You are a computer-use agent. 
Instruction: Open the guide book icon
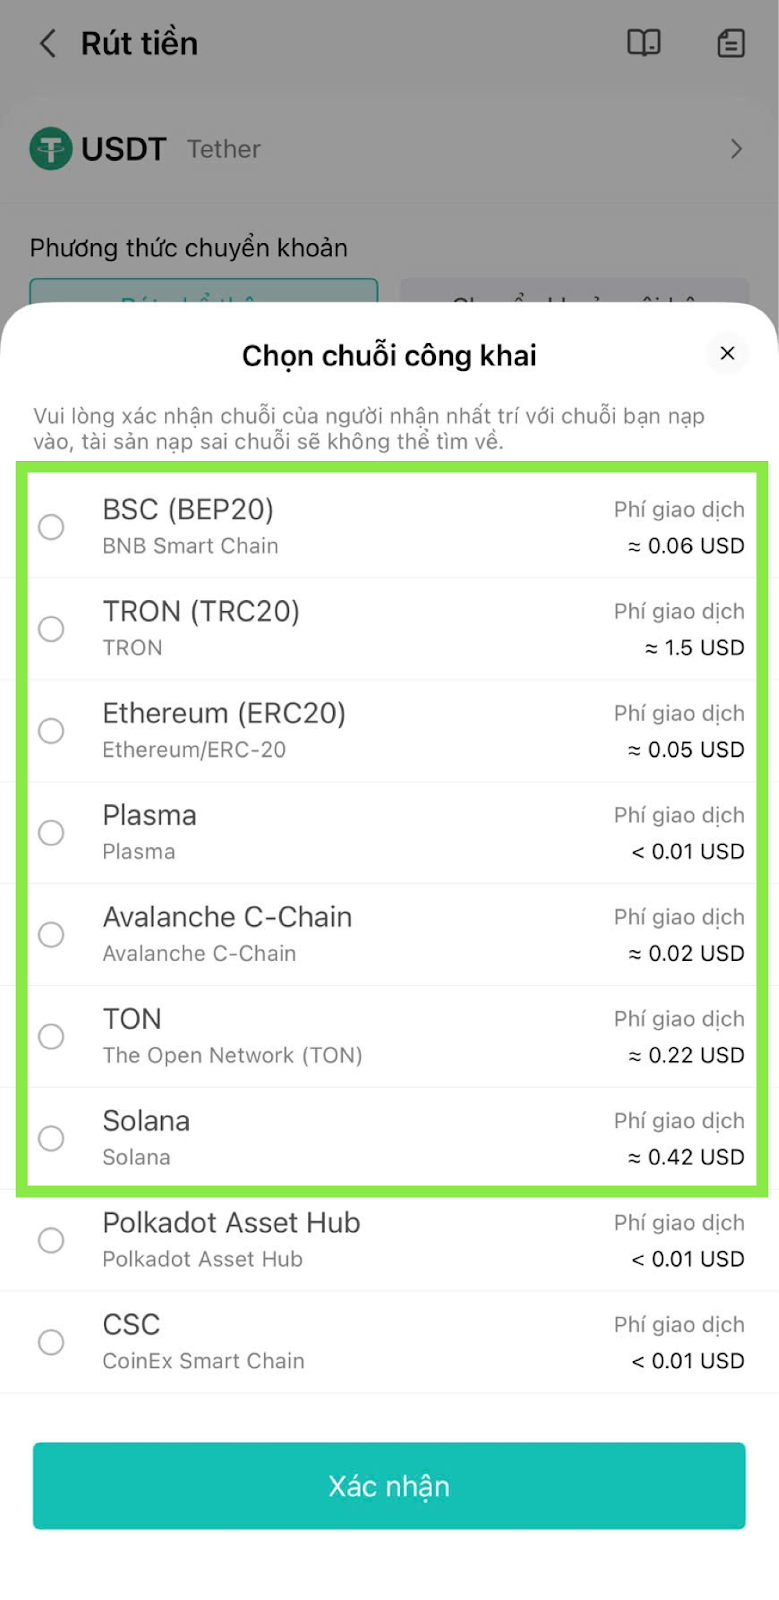tap(643, 43)
